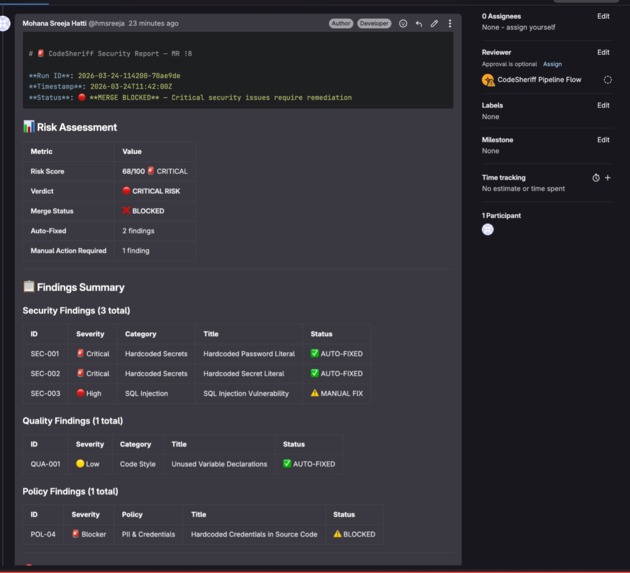Edit the Labels section
The image size is (630, 573).
click(x=603, y=105)
